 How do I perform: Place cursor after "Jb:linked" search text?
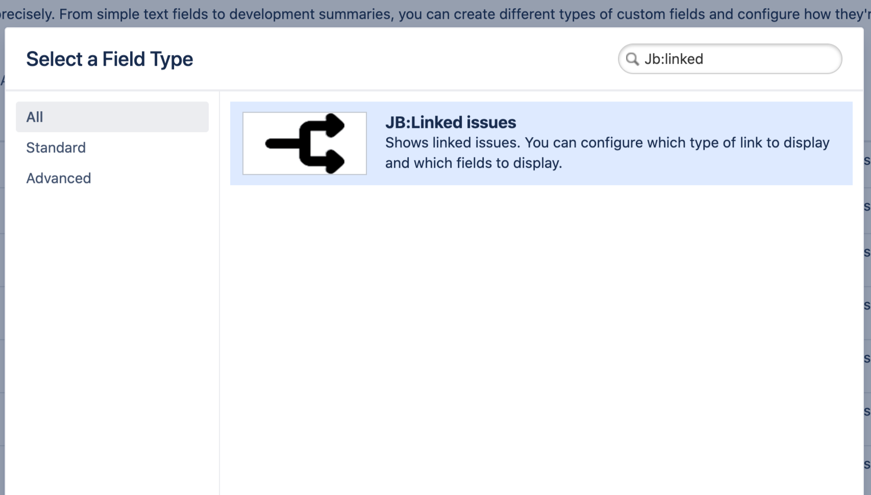click(705, 59)
